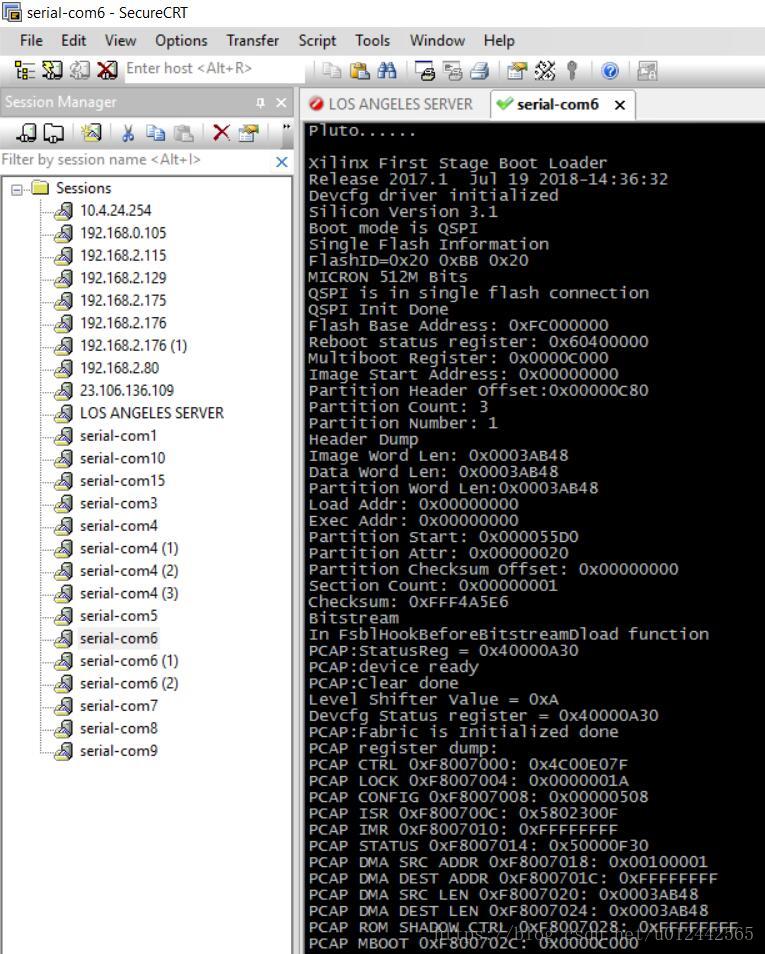Delete session with the red X icon

coord(221,133)
